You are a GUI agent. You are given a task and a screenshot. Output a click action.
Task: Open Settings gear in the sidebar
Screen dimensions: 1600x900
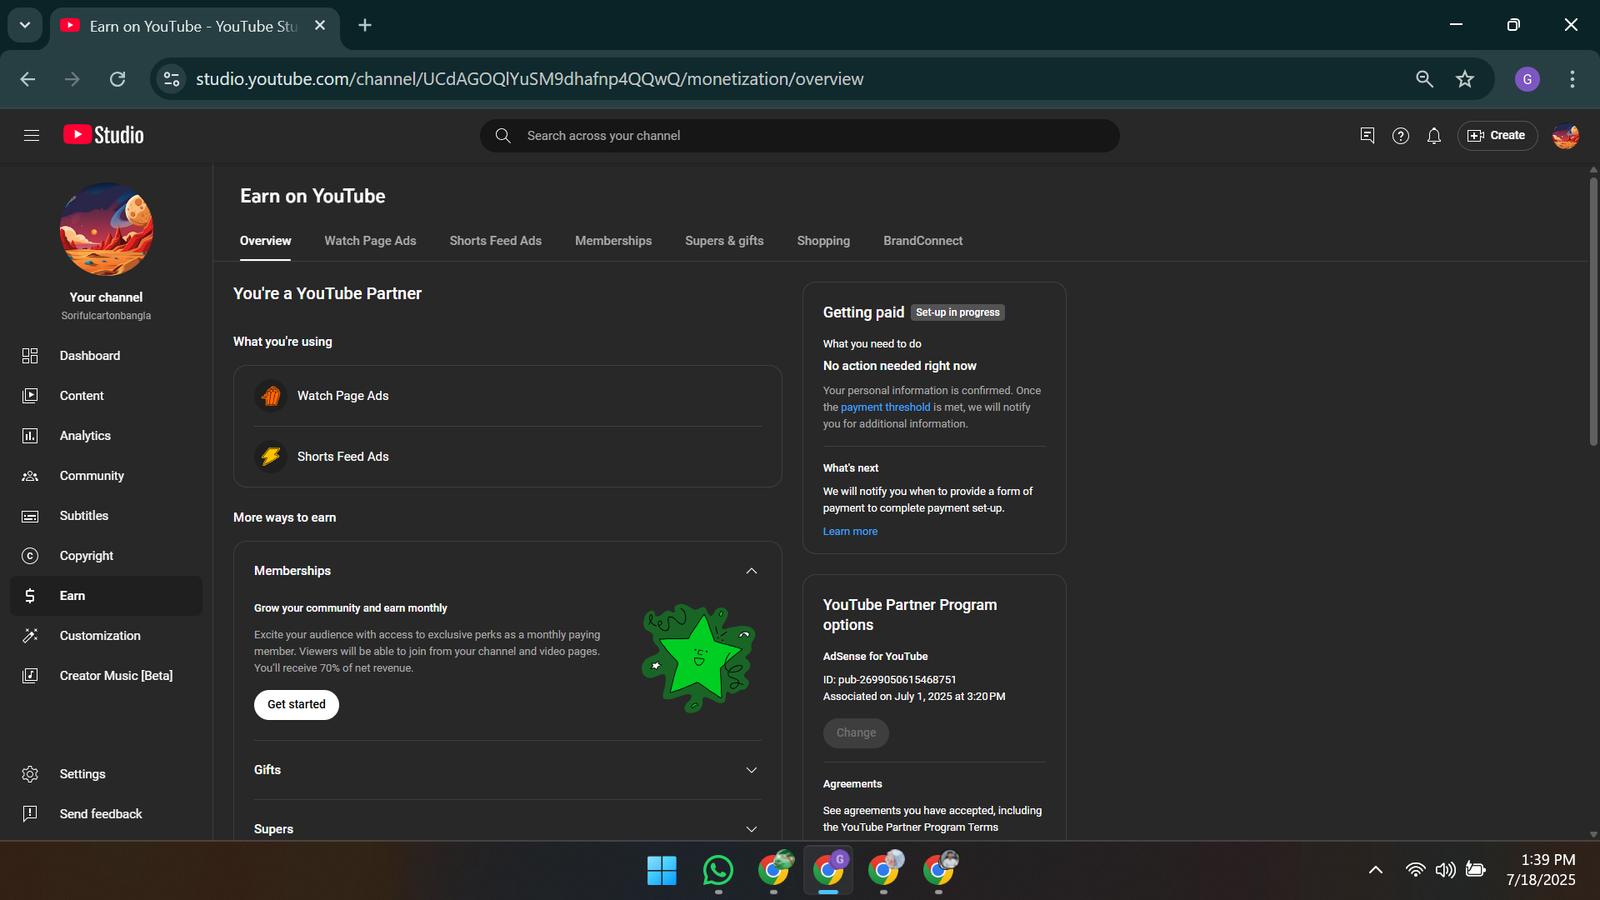[x=30, y=774]
